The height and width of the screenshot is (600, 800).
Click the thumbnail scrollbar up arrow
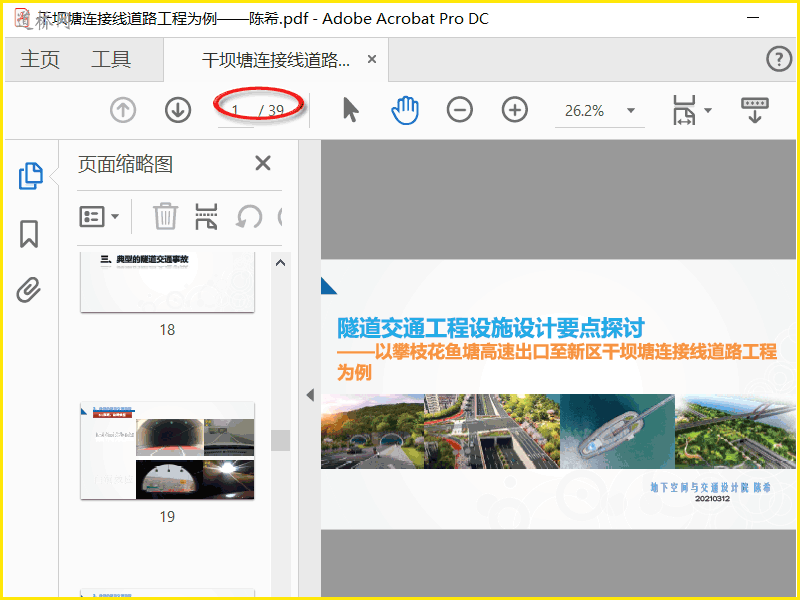280,263
